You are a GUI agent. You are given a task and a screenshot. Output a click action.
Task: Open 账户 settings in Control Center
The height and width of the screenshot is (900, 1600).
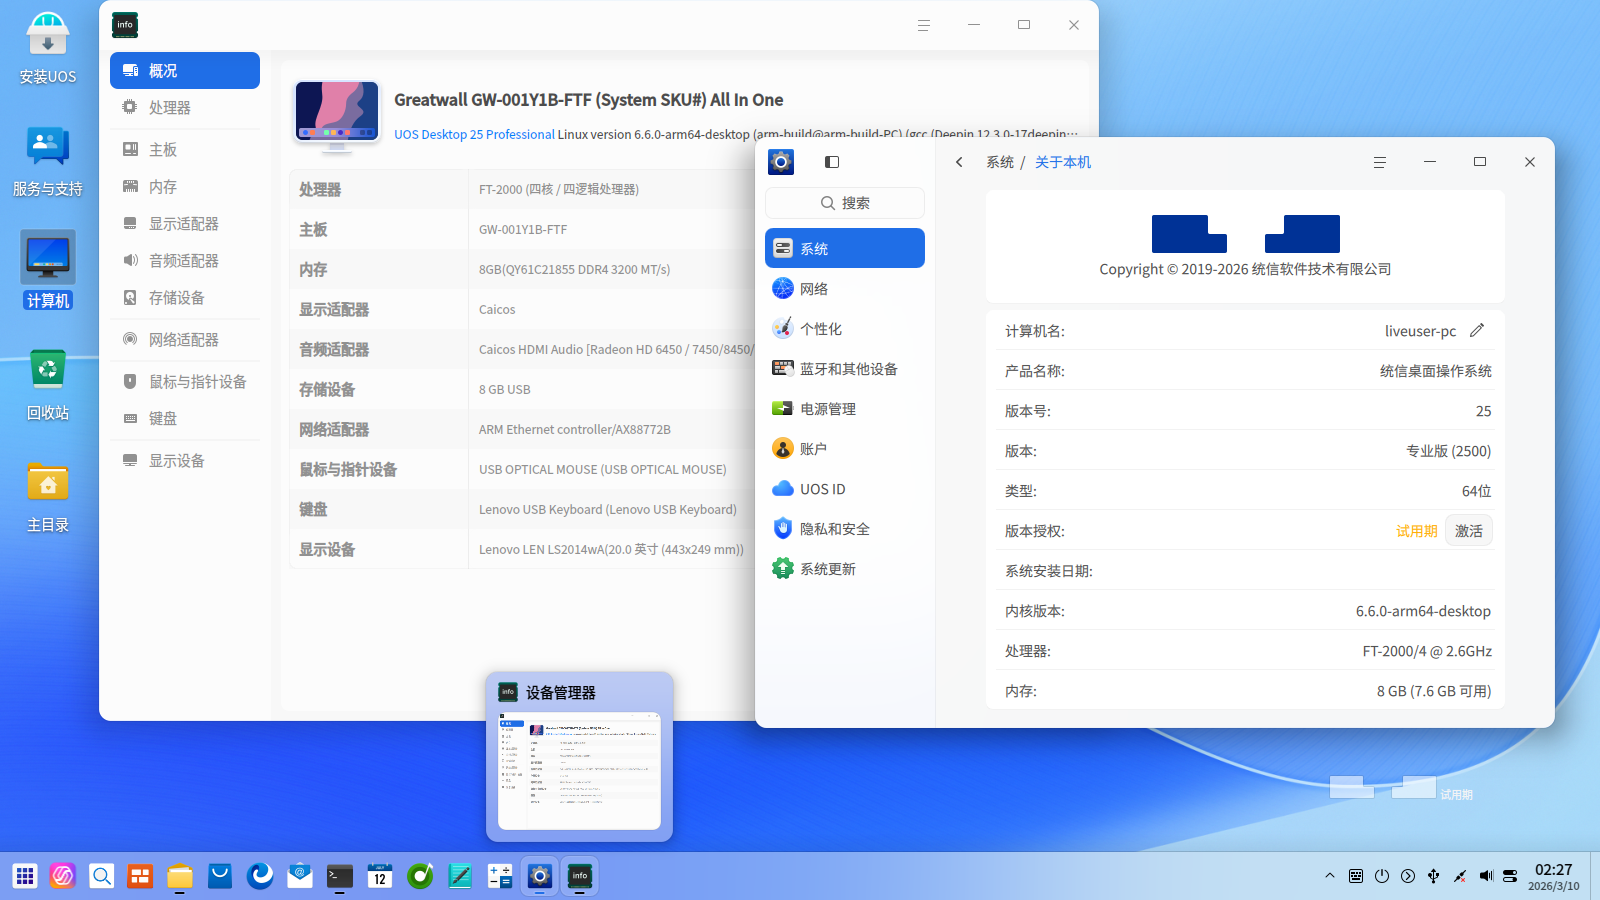(x=845, y=449)
